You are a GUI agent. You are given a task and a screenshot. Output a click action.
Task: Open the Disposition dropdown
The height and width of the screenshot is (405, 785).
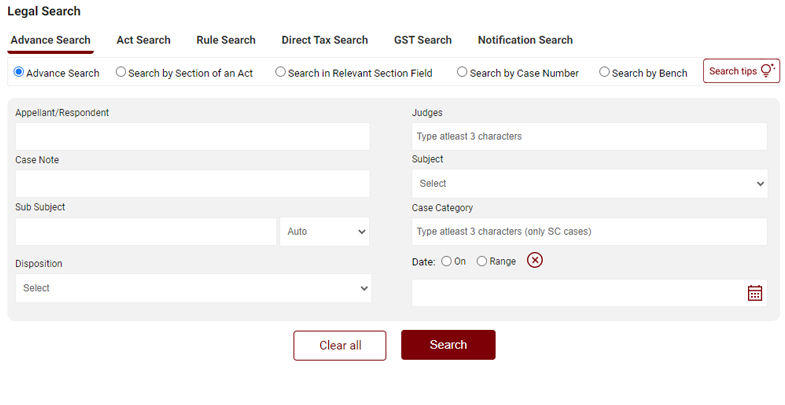[193, 288]
